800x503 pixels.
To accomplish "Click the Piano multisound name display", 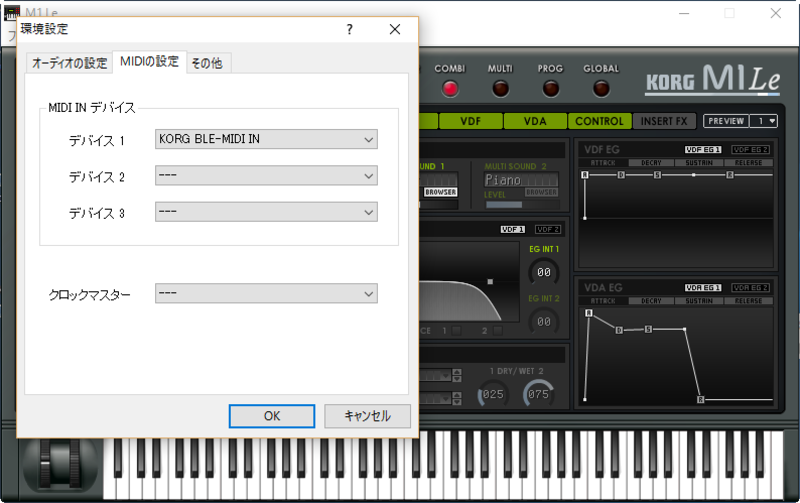I will click(x=521, y=180).
